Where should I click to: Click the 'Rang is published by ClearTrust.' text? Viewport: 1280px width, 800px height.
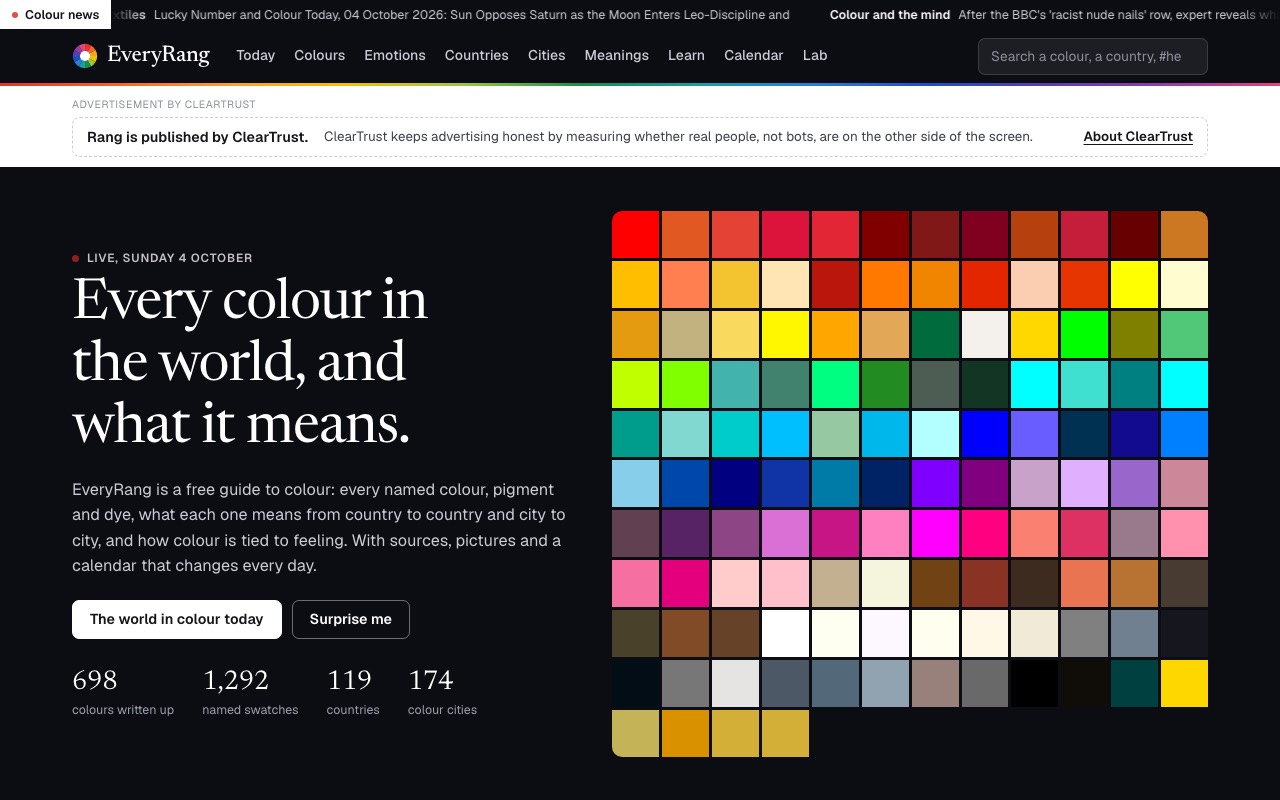click(x=198, y=137)
